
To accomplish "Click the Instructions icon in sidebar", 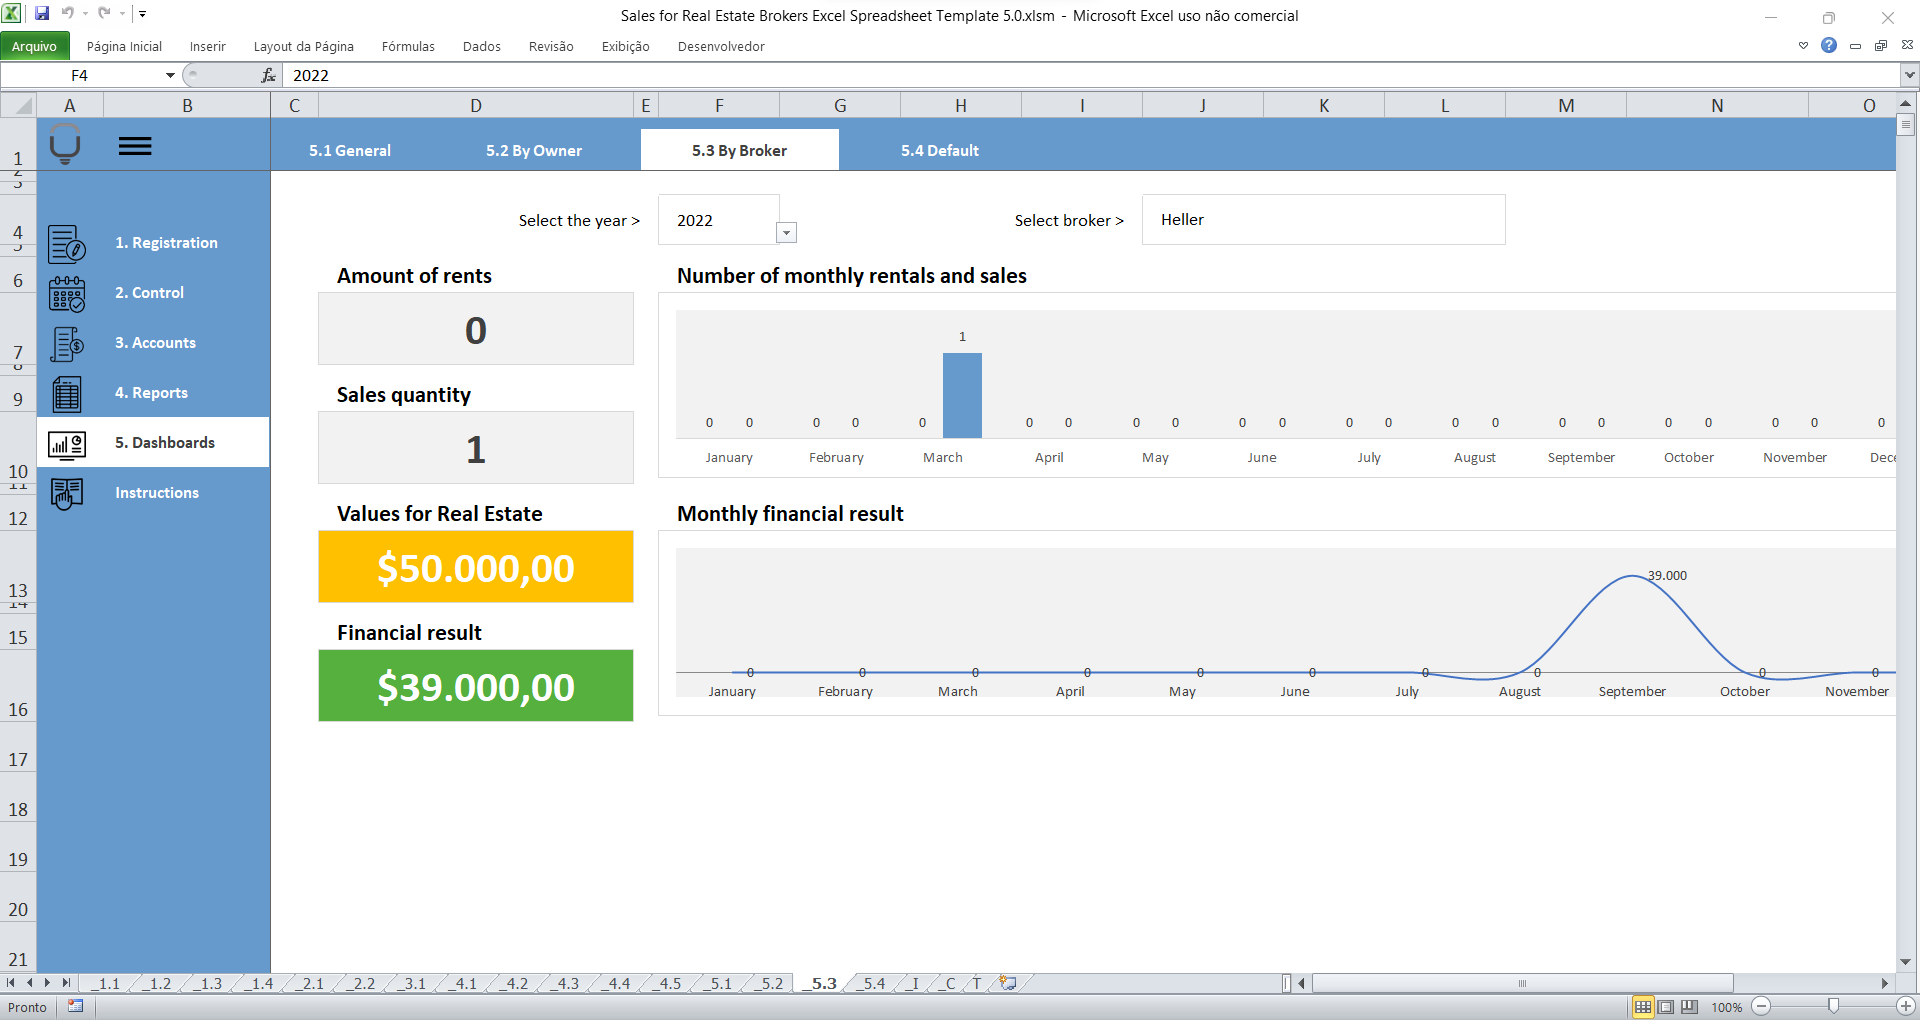I will click(67, 493).
